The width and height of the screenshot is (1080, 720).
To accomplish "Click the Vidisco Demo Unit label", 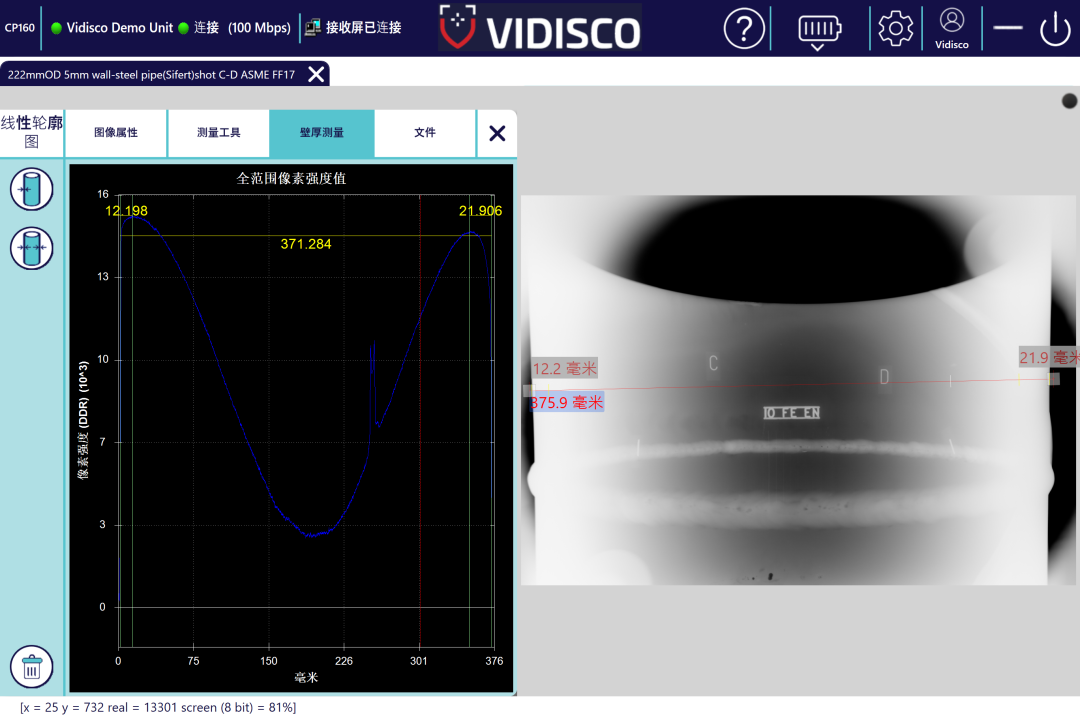I will [x=120, y=28].
